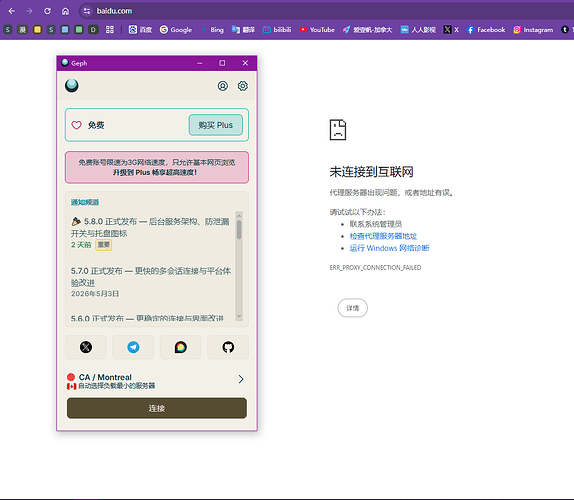574x500 pixels.
Task: Minimize the Geph window
Action: pos(200,63)
